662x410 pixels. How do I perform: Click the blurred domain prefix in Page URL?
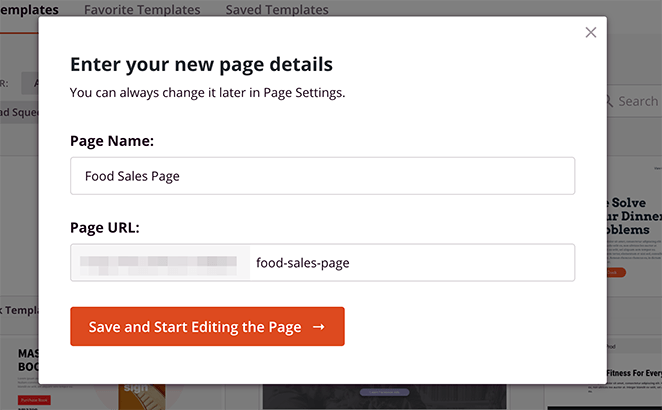coord(160,263)
